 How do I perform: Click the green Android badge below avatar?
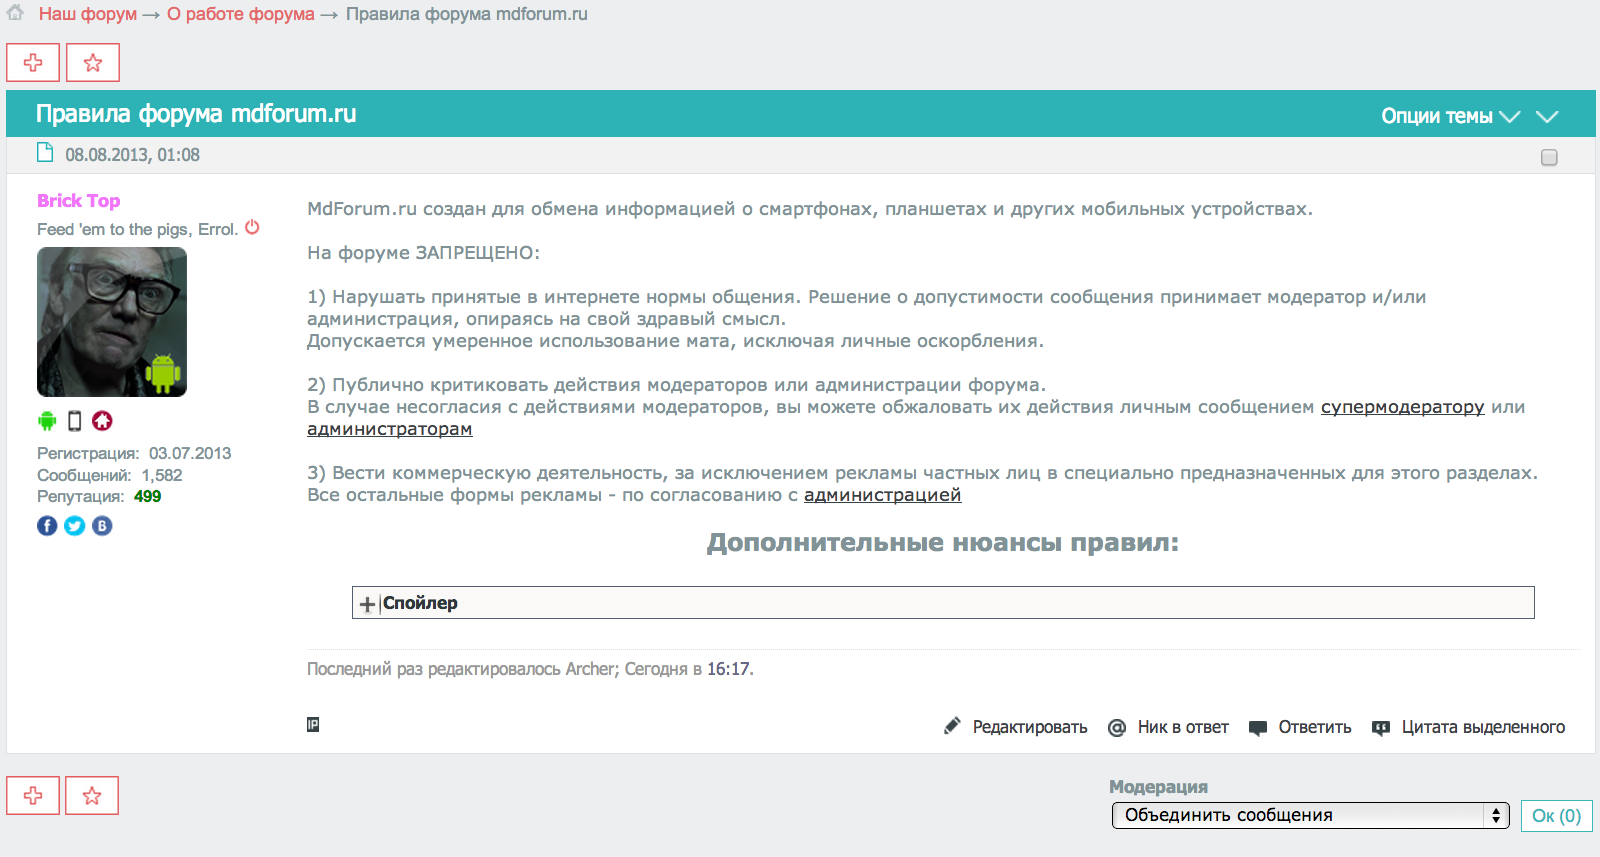click(47, 421)
